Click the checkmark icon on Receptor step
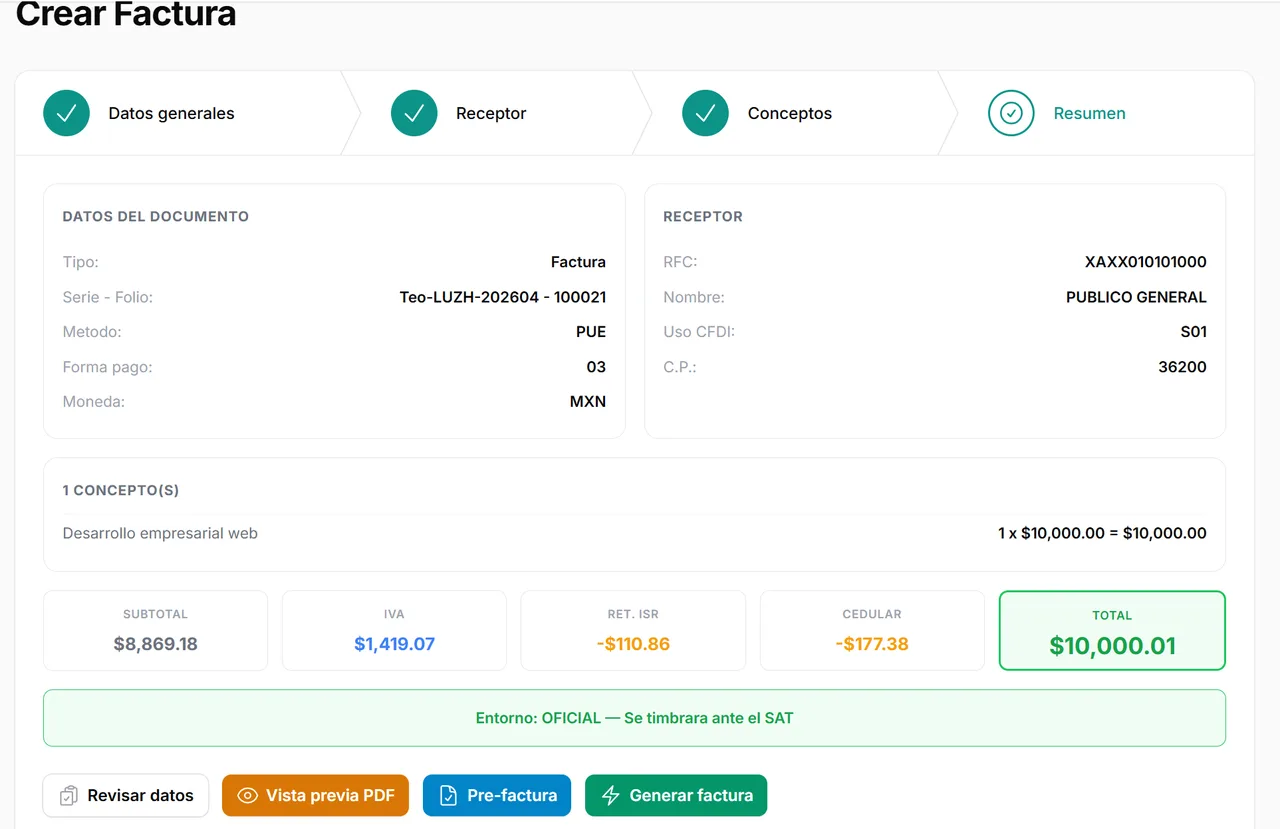 coord(414,113)
